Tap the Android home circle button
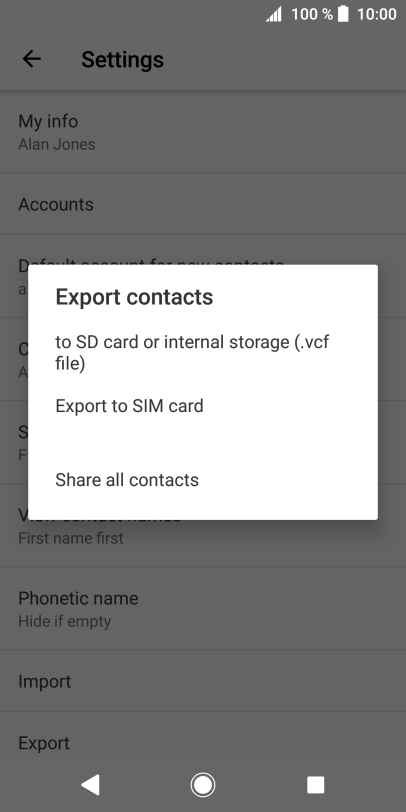Image resolution: width=406 pixels, height=812 pixels. pos(203,785)
